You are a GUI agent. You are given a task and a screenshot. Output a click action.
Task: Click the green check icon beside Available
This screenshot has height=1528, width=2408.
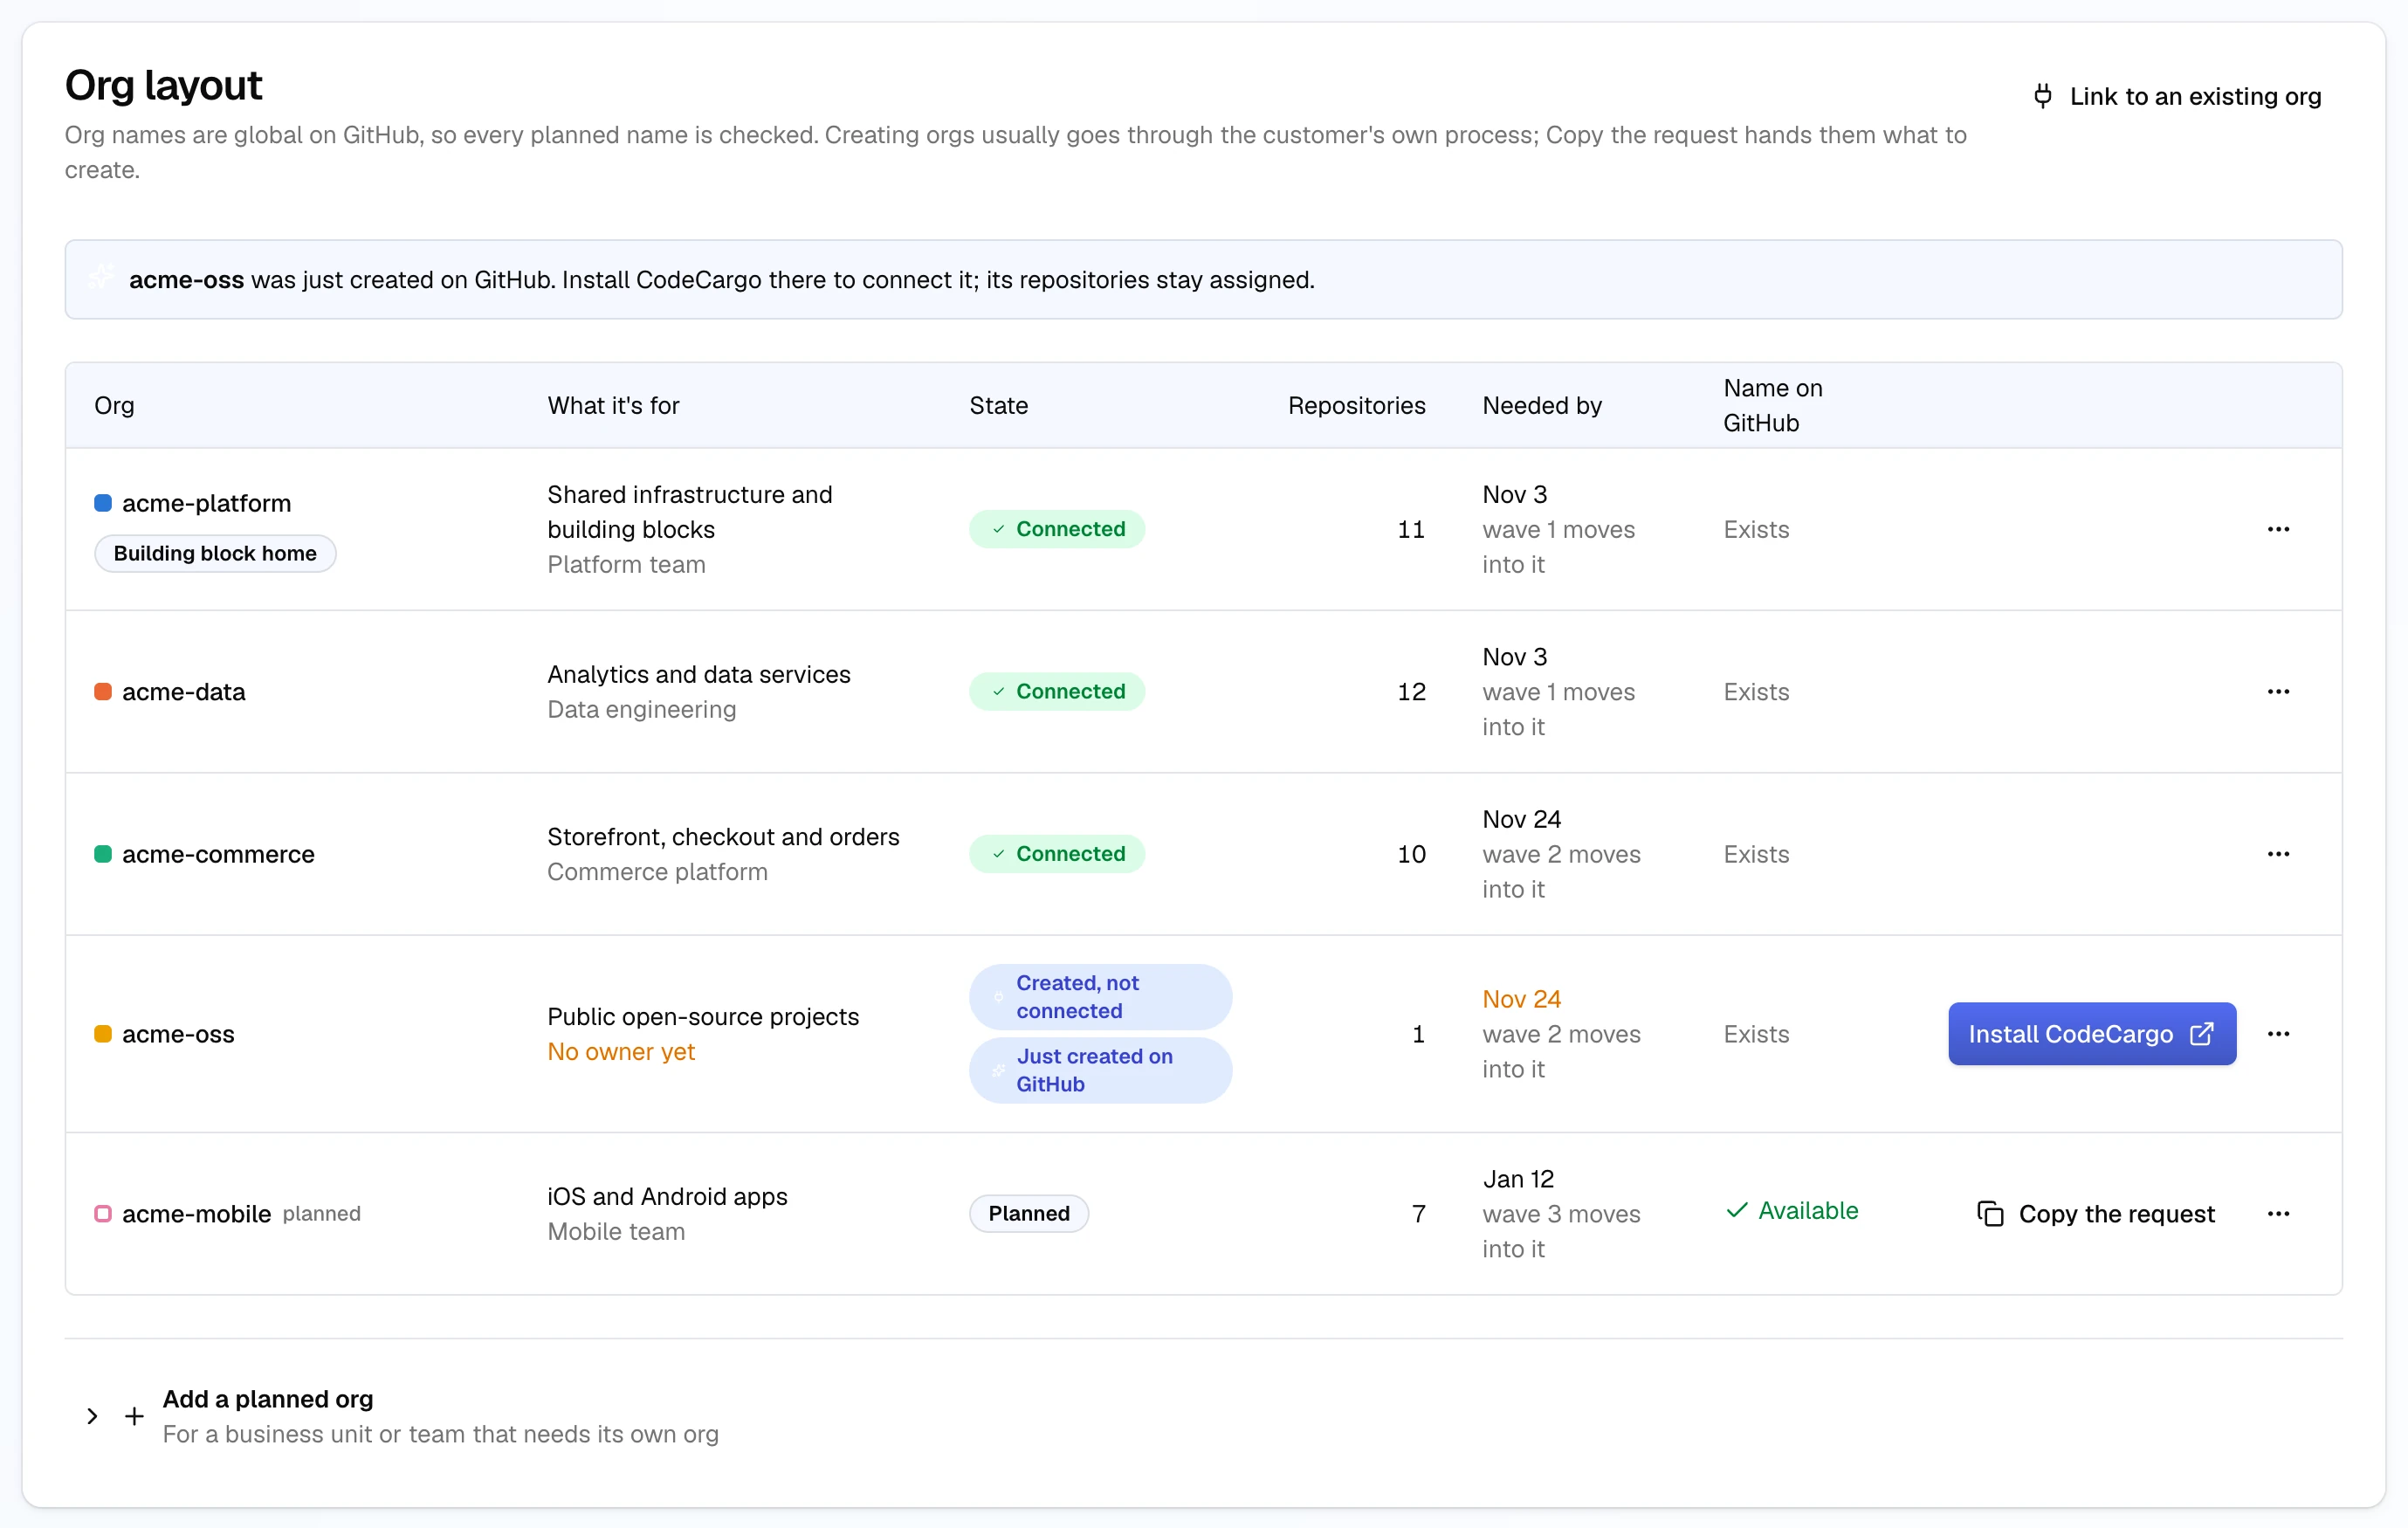(1737, 1210)
